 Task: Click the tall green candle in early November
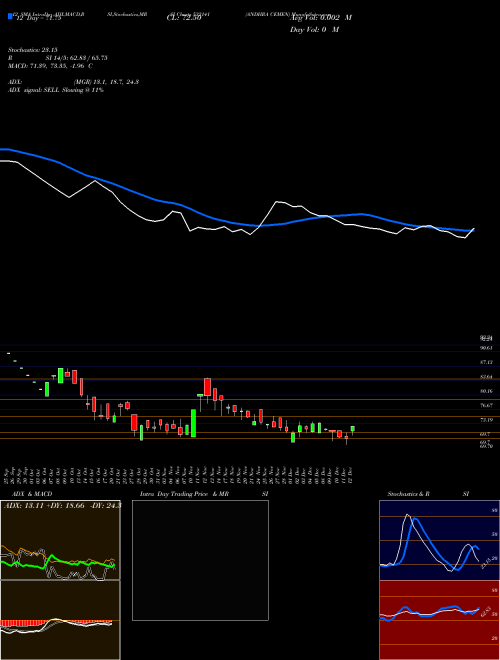194,423
